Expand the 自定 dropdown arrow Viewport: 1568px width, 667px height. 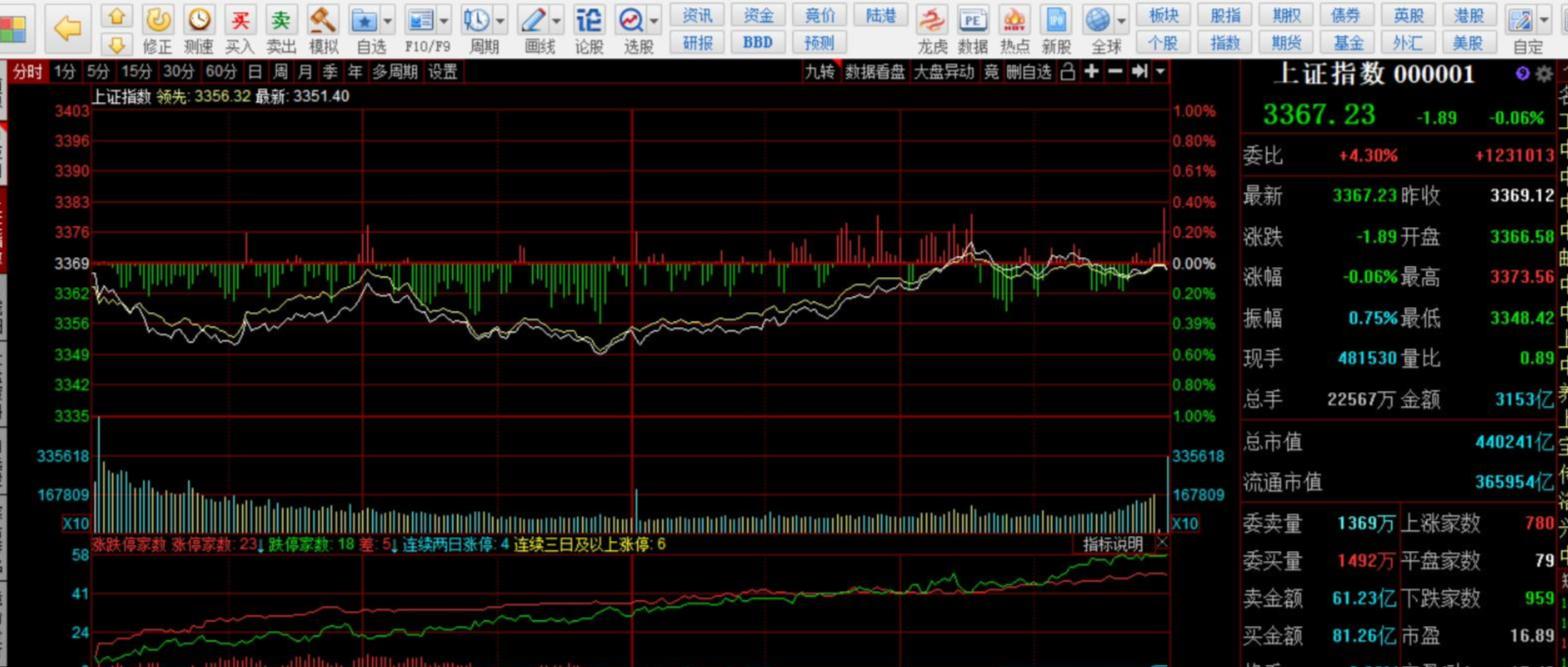coord(1543,20)
